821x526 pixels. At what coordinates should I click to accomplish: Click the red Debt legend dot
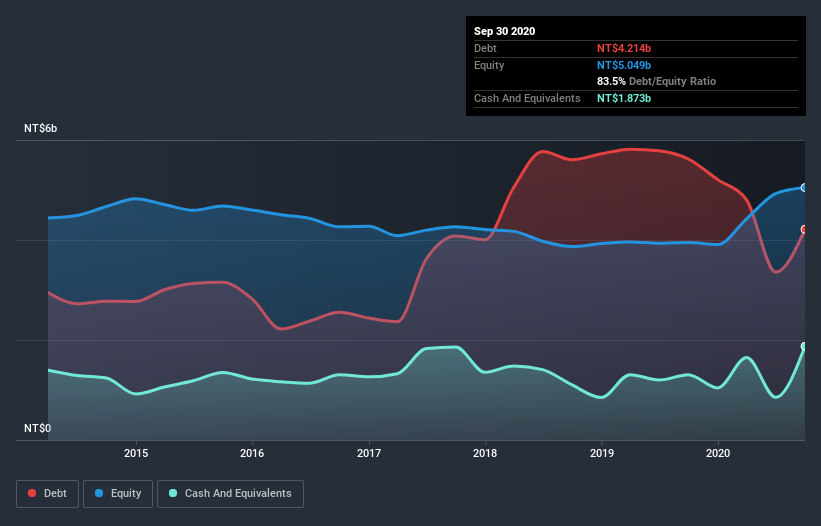[x=32, y=493]
